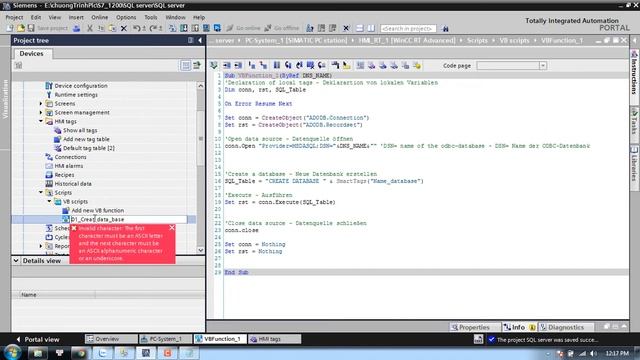Click the Search in project field

(x=408, y=28)
